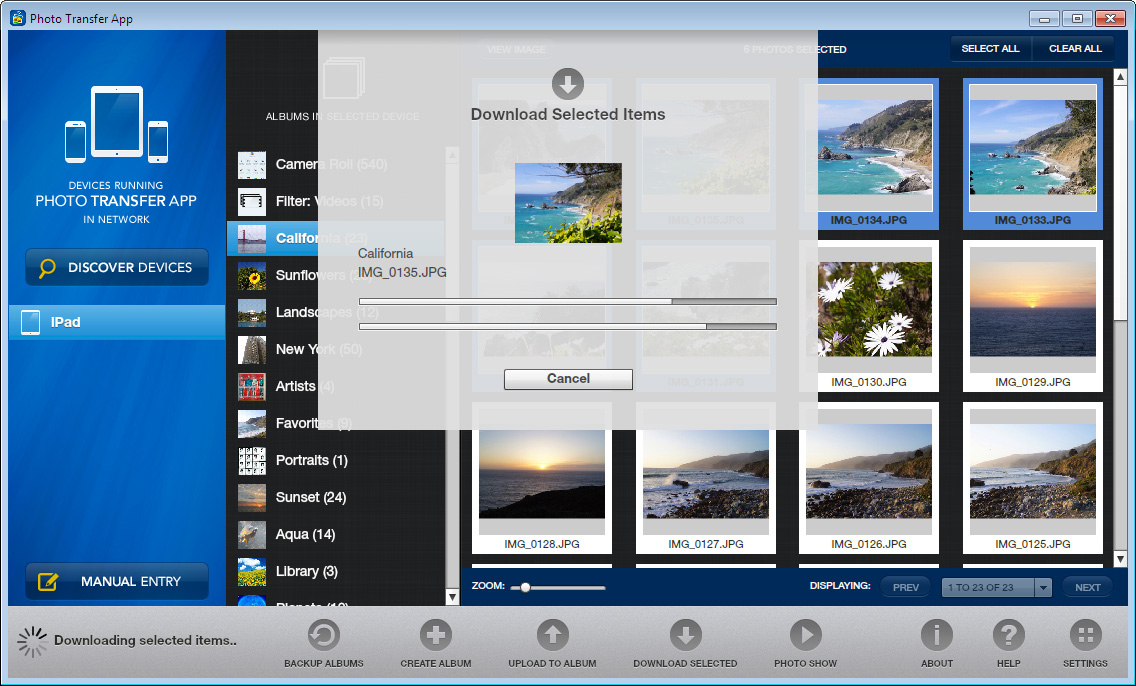Open the Camera Roll album

pyautogui.click(x=337, y=164)
